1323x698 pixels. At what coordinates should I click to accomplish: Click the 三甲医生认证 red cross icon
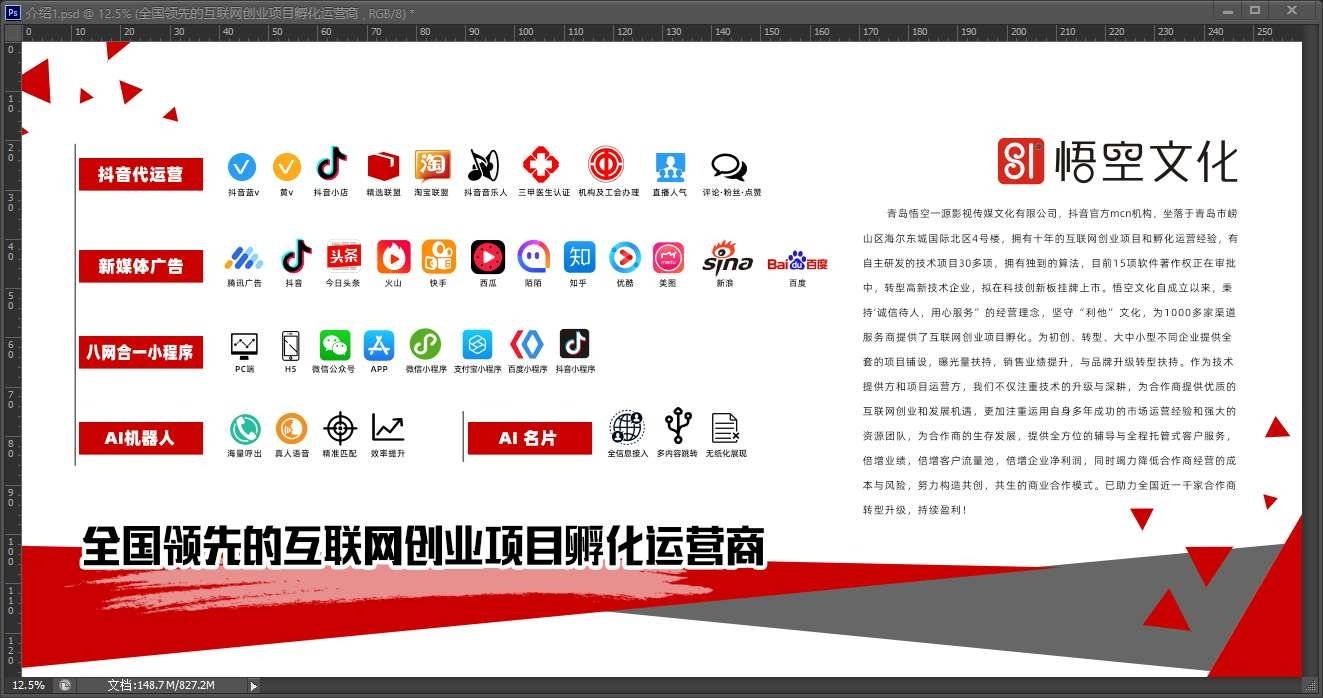[x=542, y=164]
